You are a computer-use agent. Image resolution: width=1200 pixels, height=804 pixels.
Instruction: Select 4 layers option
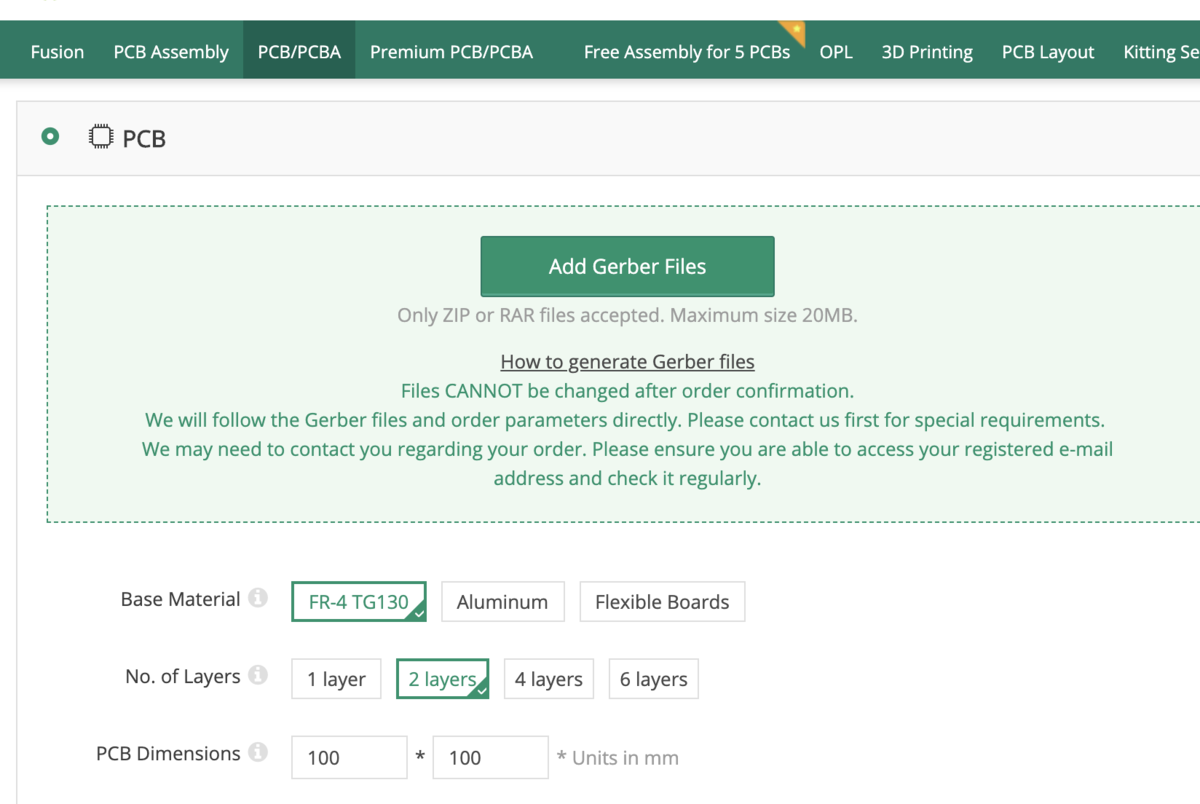pyautogui.click(x=549, y=679)
